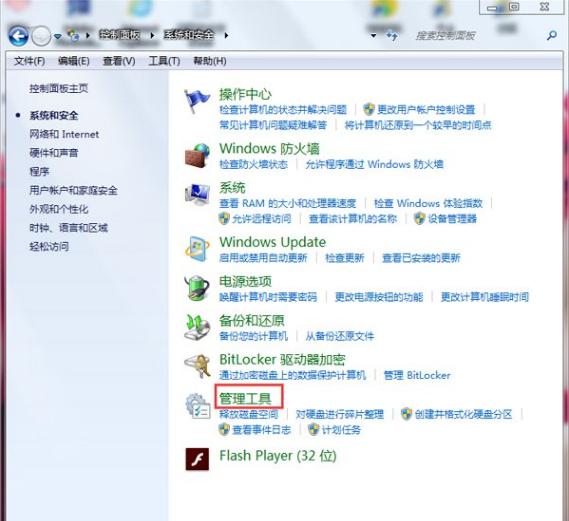Click shield icon beside 允许远程访问
The image size is (569, 521).
point(224,218)
